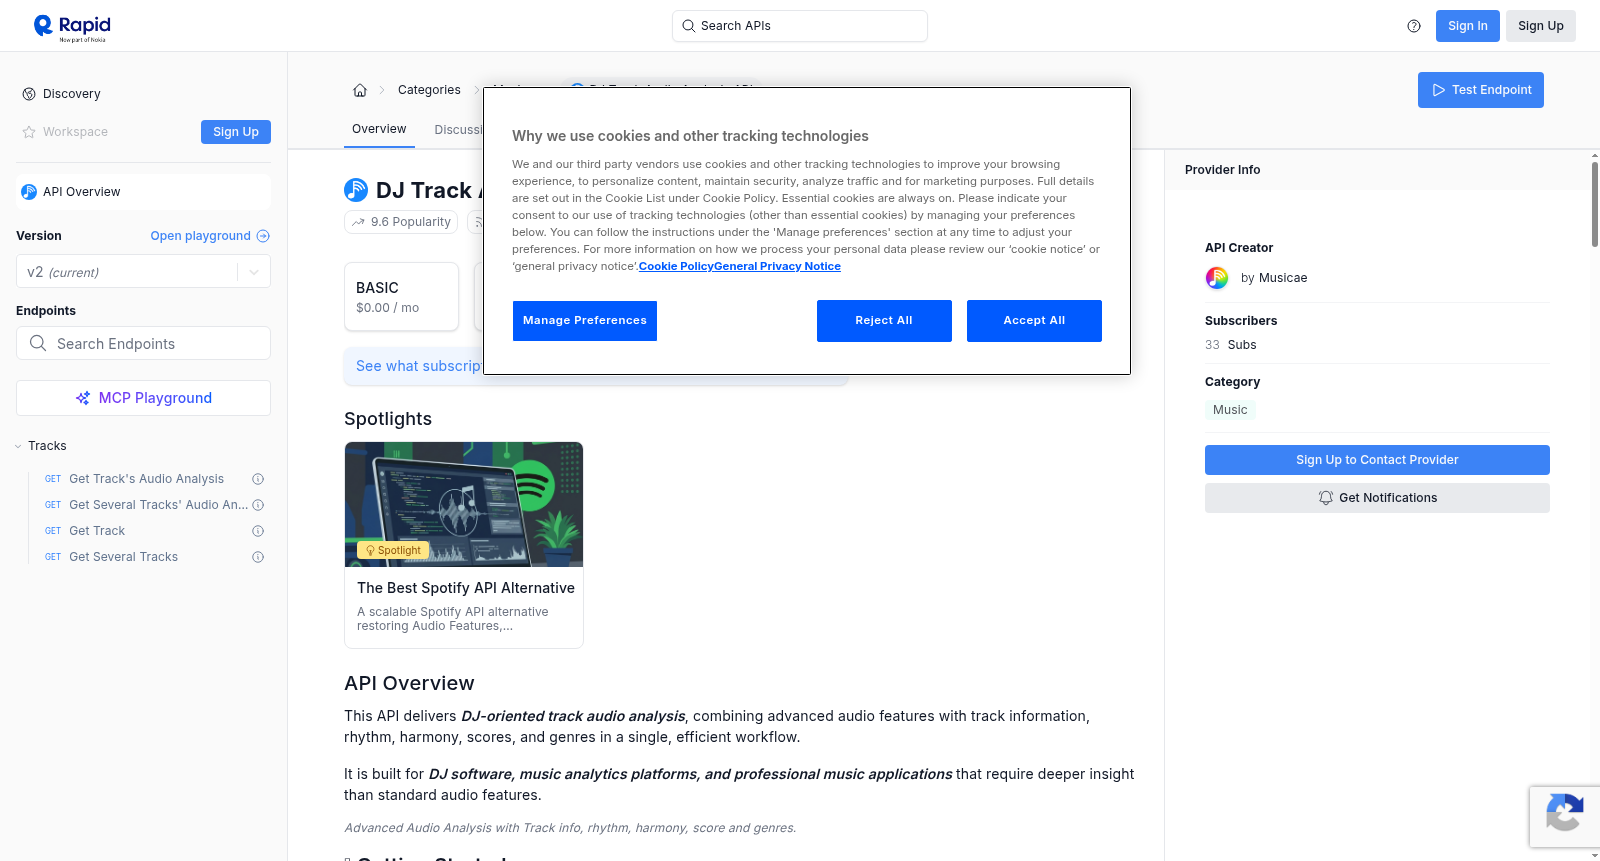Select the Get Track endpoint
Image resolution: width=1600 pixels, height=861 pixels.
(97, 531)
